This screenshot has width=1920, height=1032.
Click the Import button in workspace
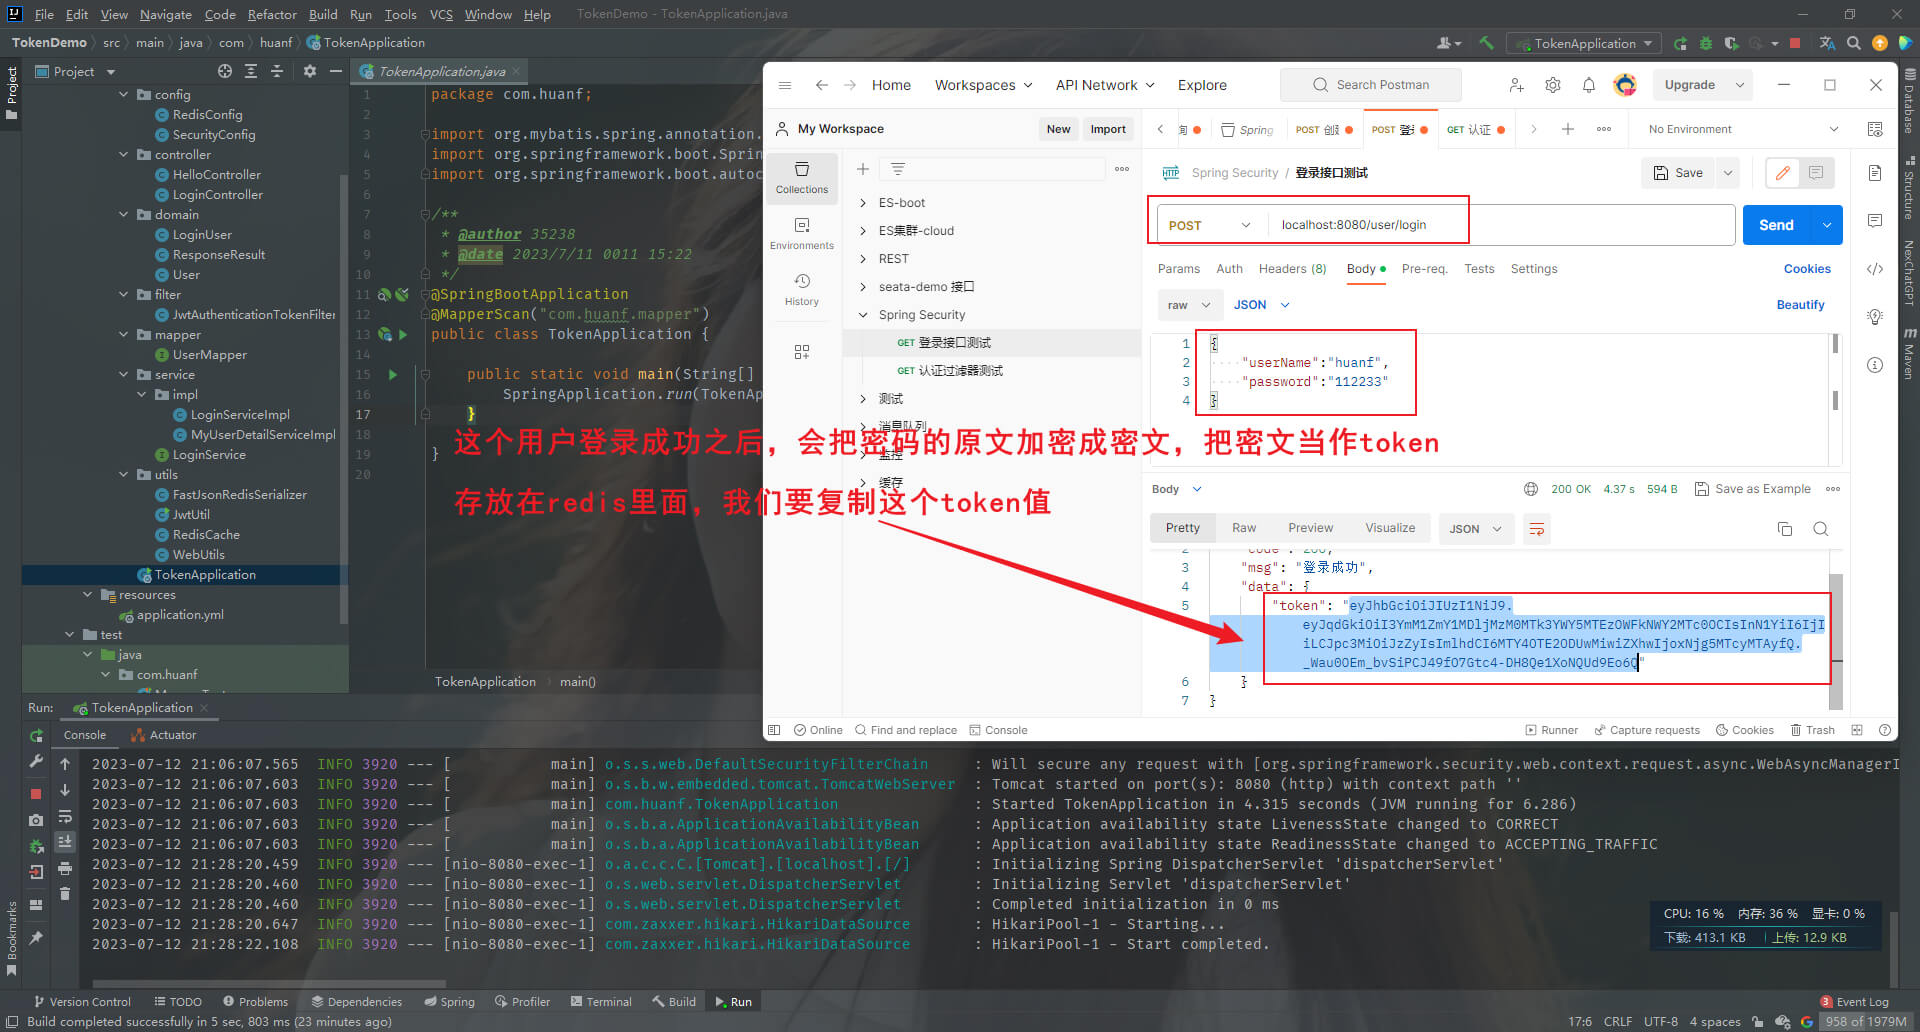(1108, 129)
